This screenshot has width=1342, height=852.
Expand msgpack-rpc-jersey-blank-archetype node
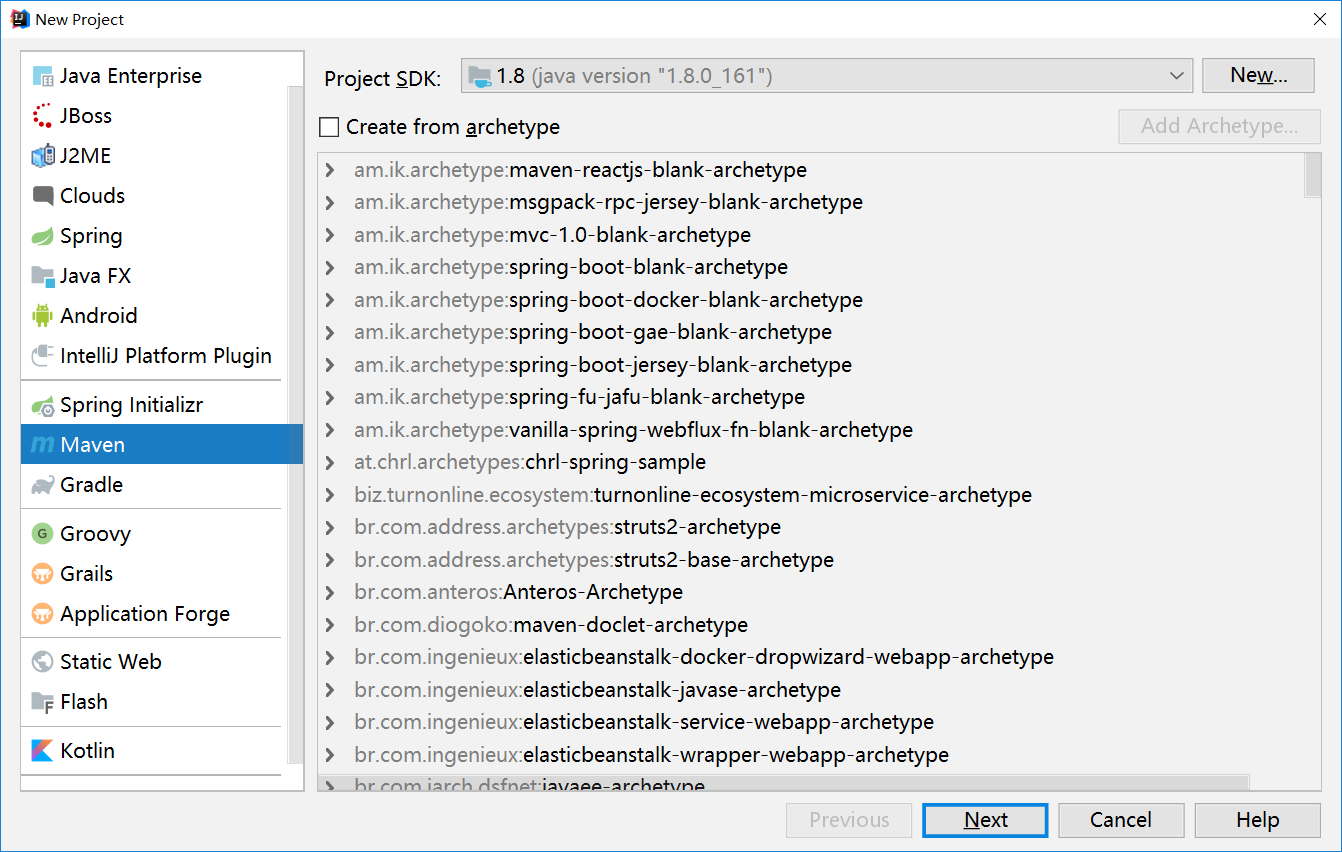pyautogui.click(x=330, y=202)
